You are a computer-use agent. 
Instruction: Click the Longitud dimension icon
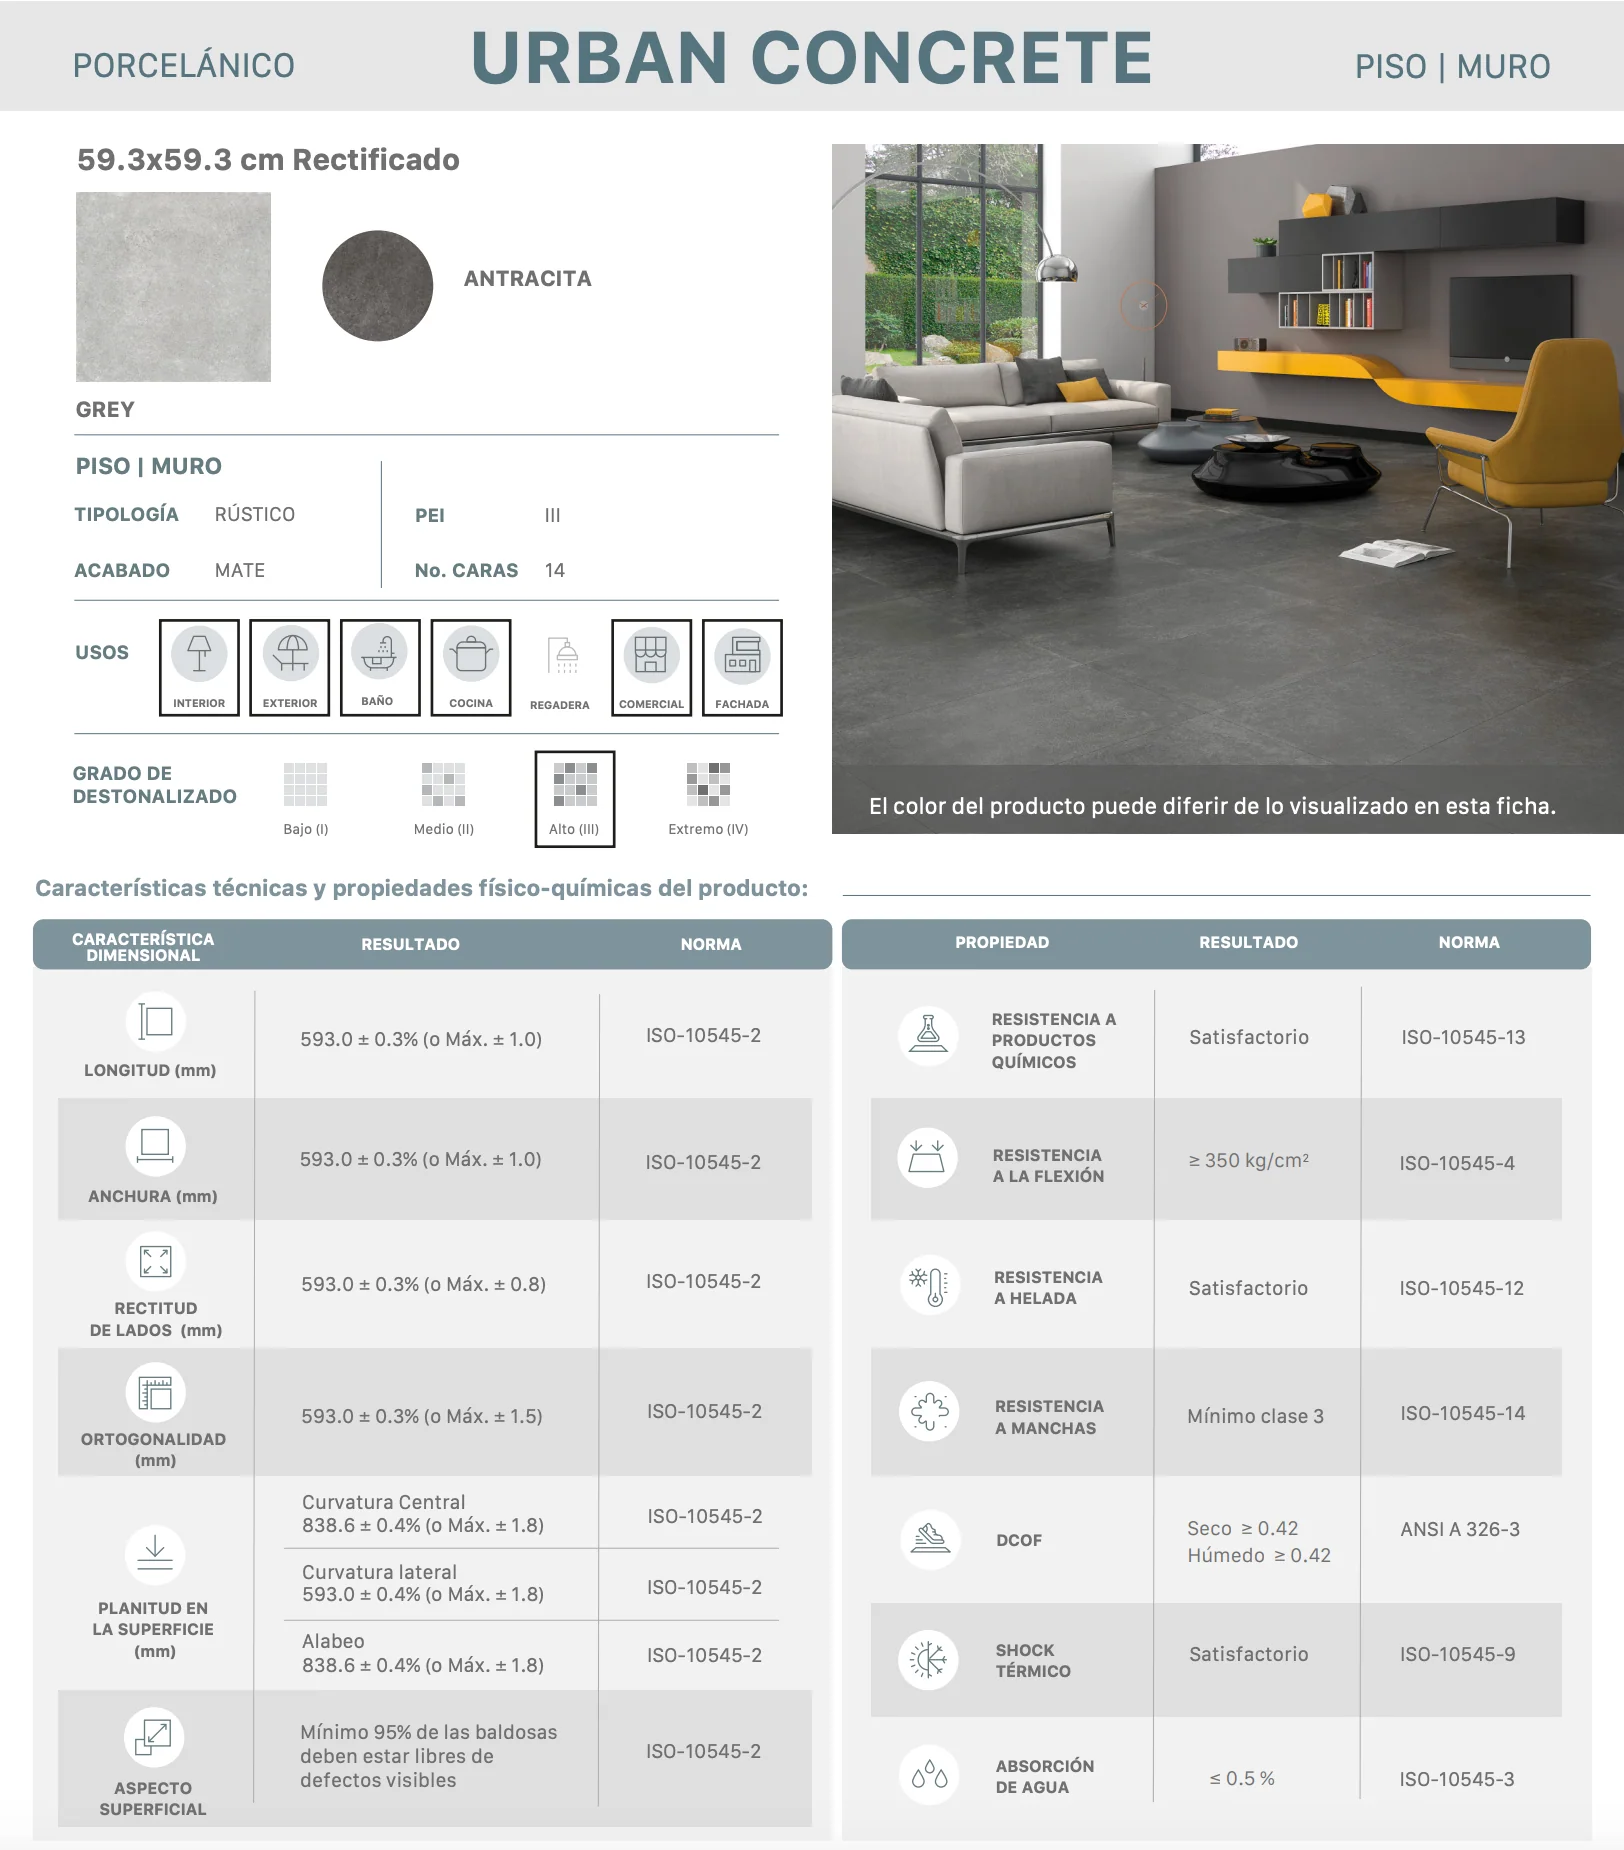[x=155, y=1021]
